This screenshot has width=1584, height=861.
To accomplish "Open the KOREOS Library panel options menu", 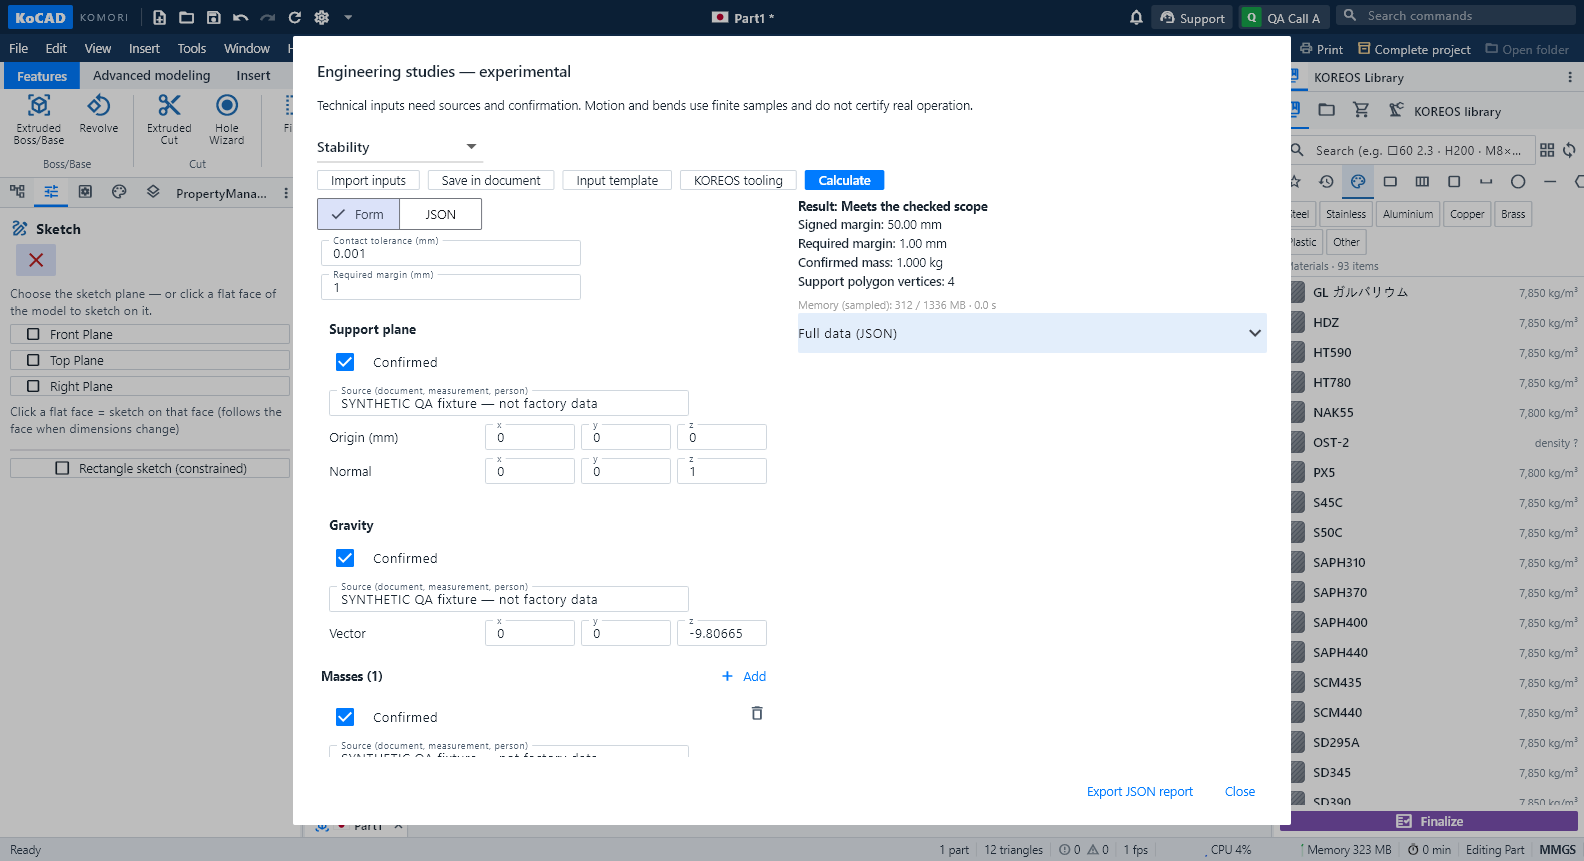I will tap(1570, 77).
